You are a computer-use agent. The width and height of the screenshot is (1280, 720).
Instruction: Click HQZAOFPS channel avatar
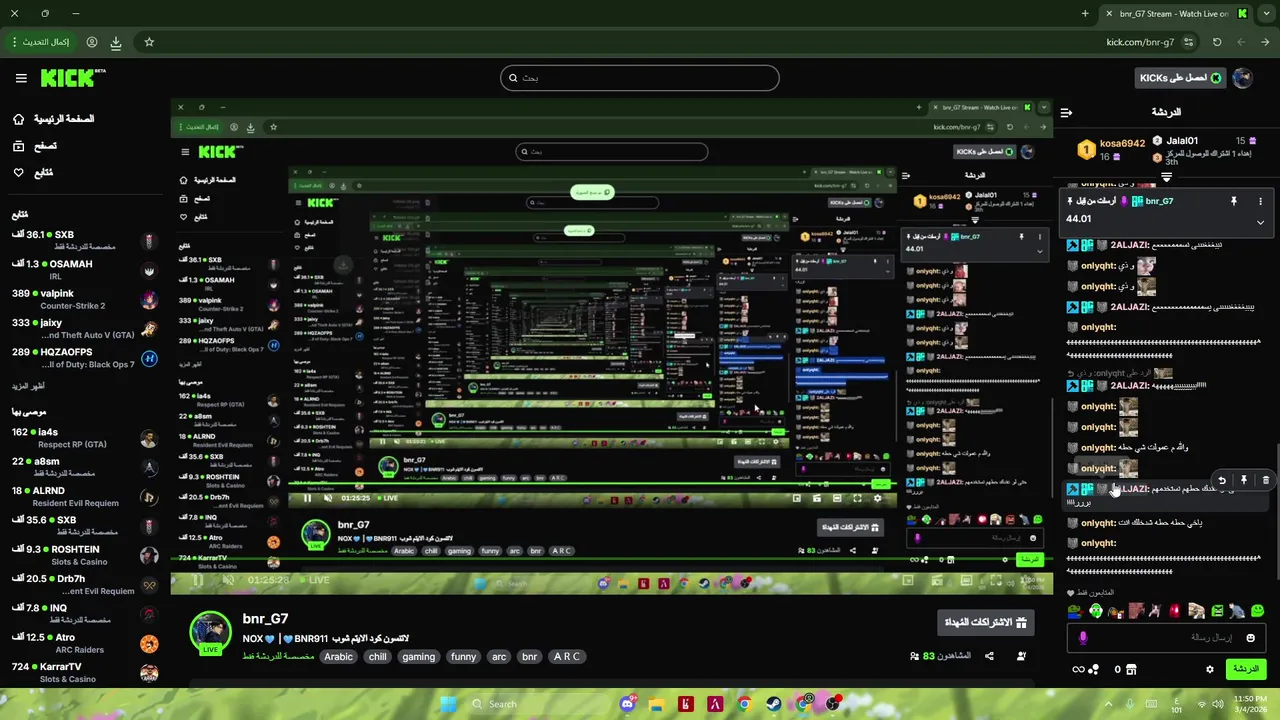(x=149, y=358)
